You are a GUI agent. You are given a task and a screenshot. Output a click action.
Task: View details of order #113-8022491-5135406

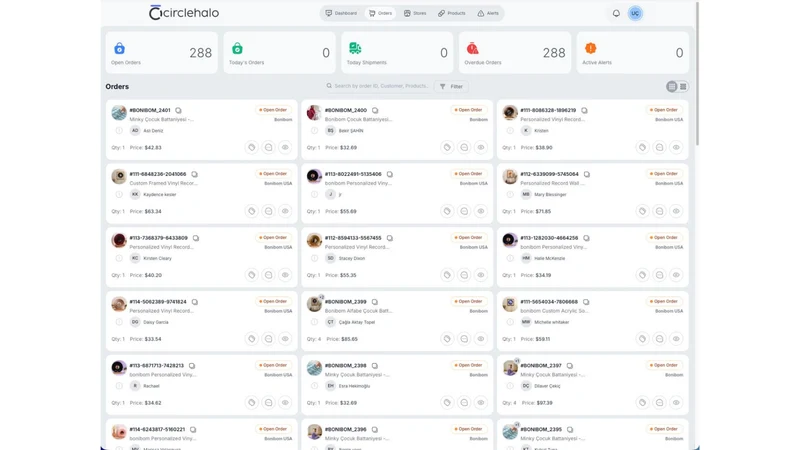pos(481,211)
